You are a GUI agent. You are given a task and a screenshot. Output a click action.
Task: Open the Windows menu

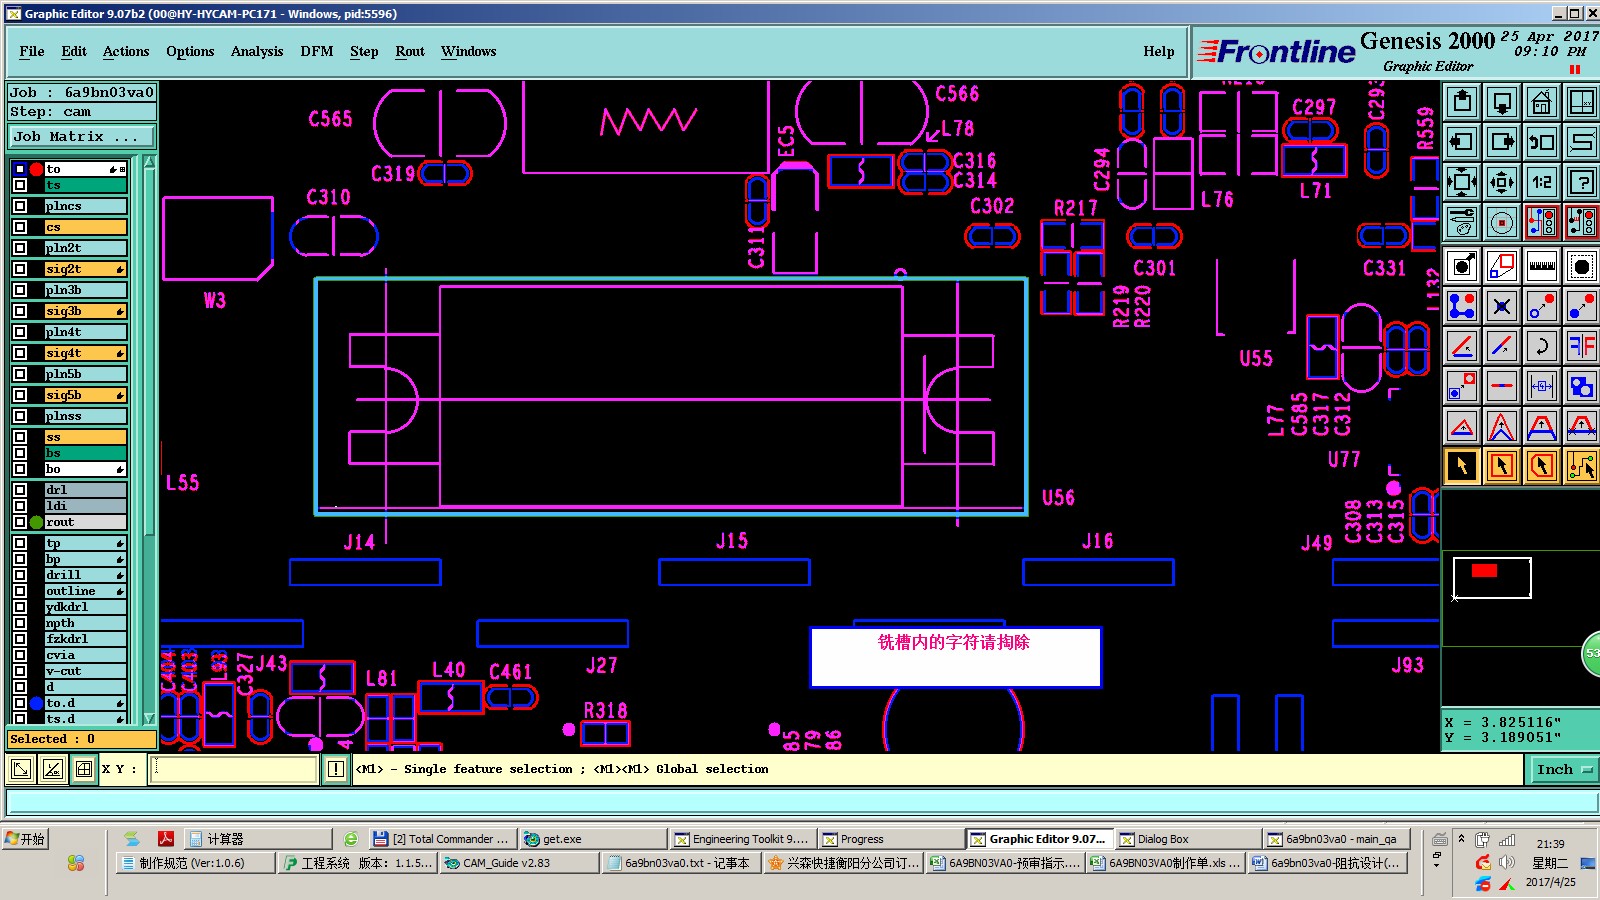[468, 51]
